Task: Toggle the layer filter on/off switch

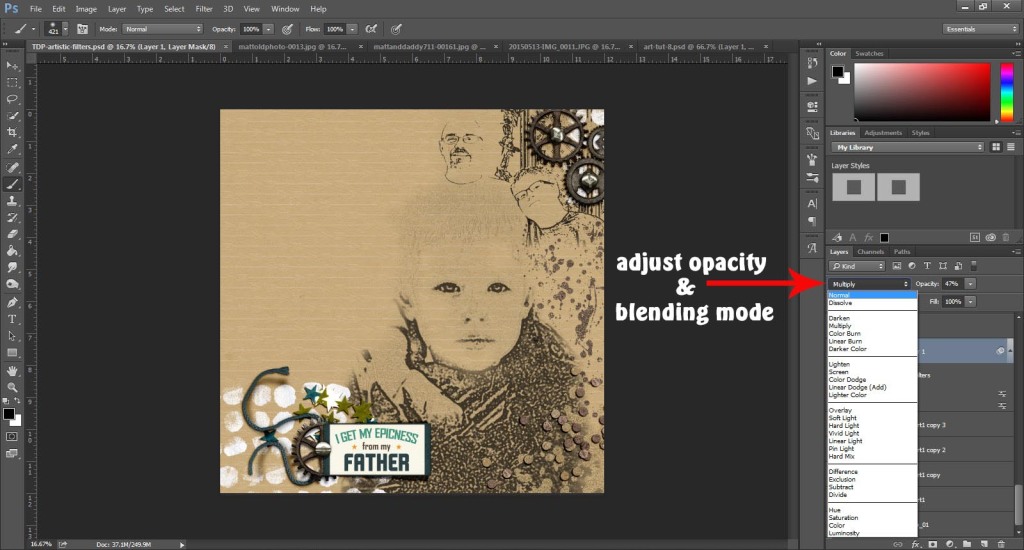Action: (x=972, y=266)
